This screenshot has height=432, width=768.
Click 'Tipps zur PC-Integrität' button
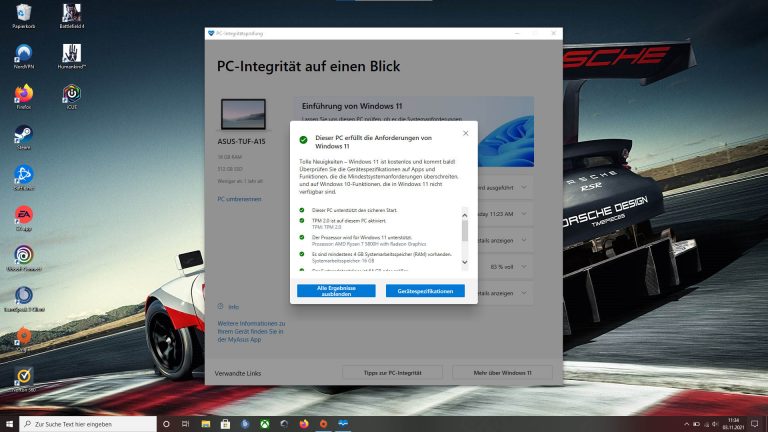[x=392, y=372]
